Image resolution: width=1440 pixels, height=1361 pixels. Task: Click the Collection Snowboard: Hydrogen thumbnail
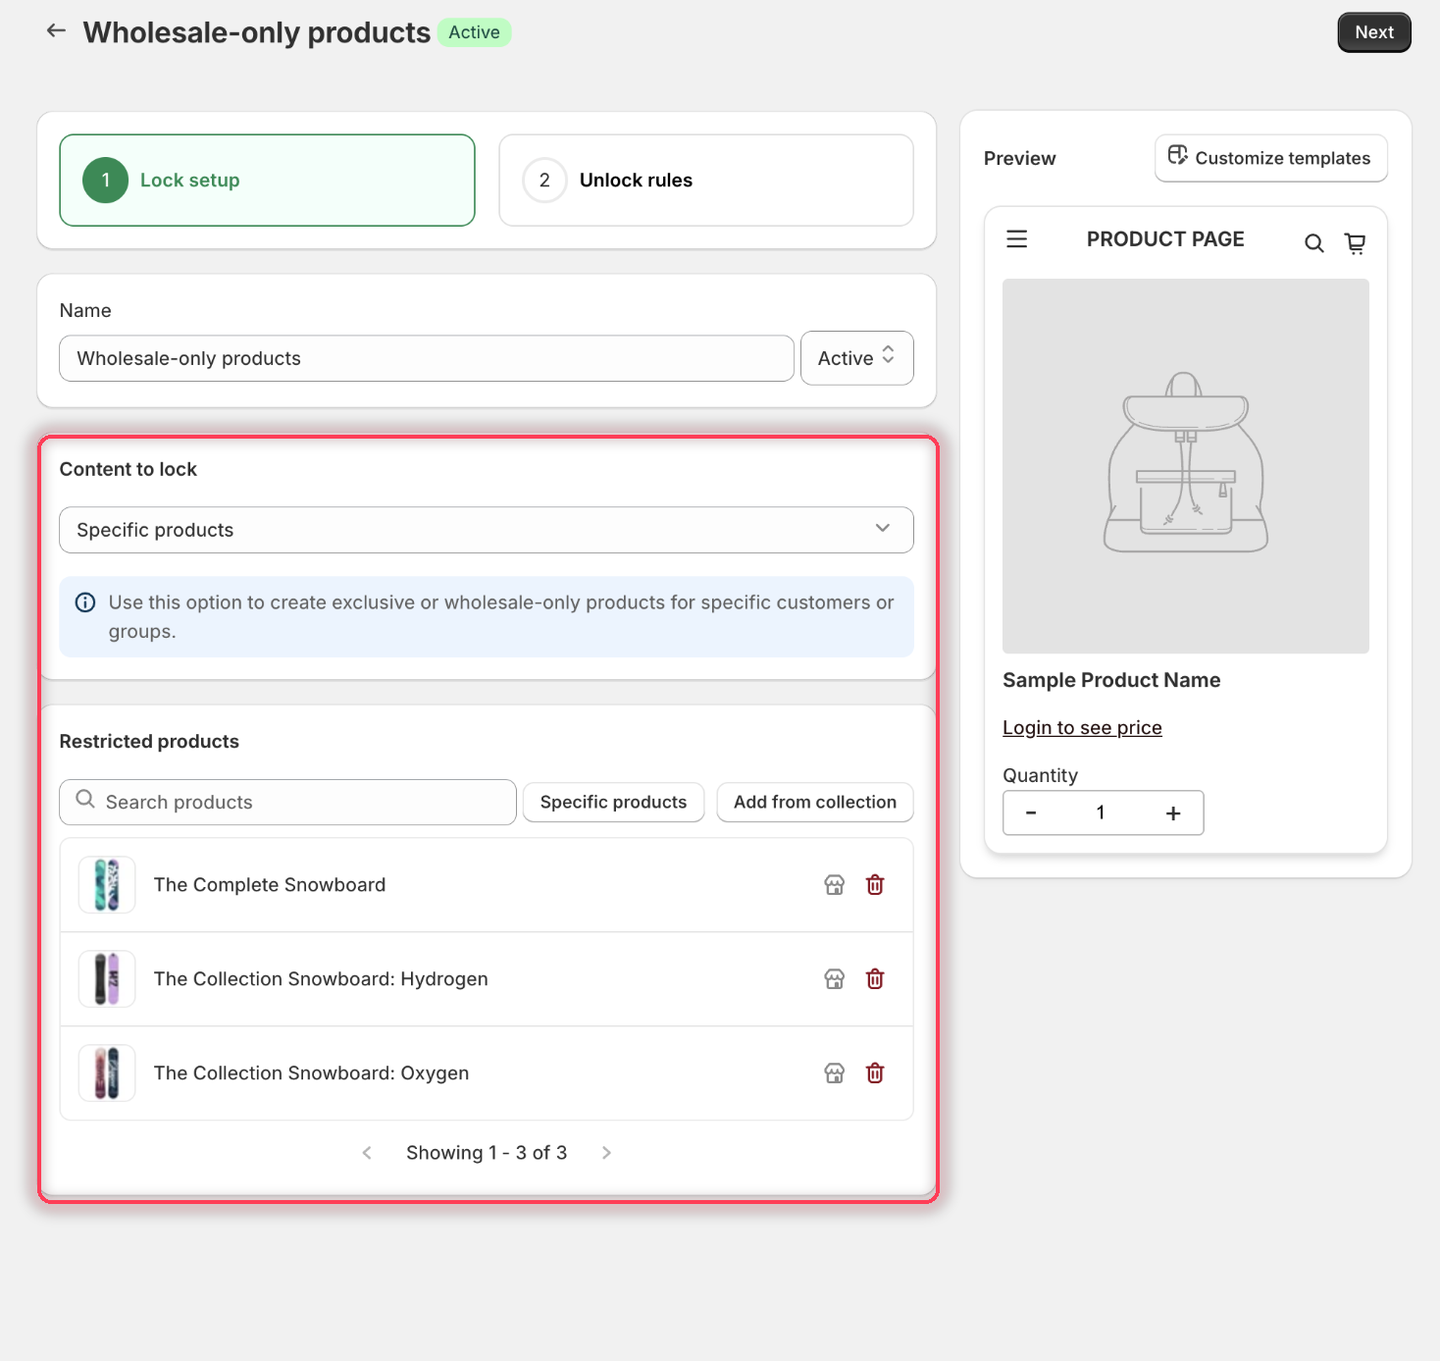tap(107, 979)
